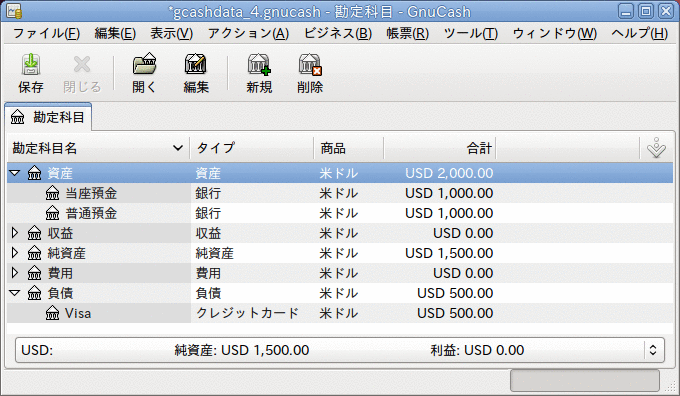680x396 pixels.
Task: Select the 普通預金 account row
Action: [x=340, y=213]
